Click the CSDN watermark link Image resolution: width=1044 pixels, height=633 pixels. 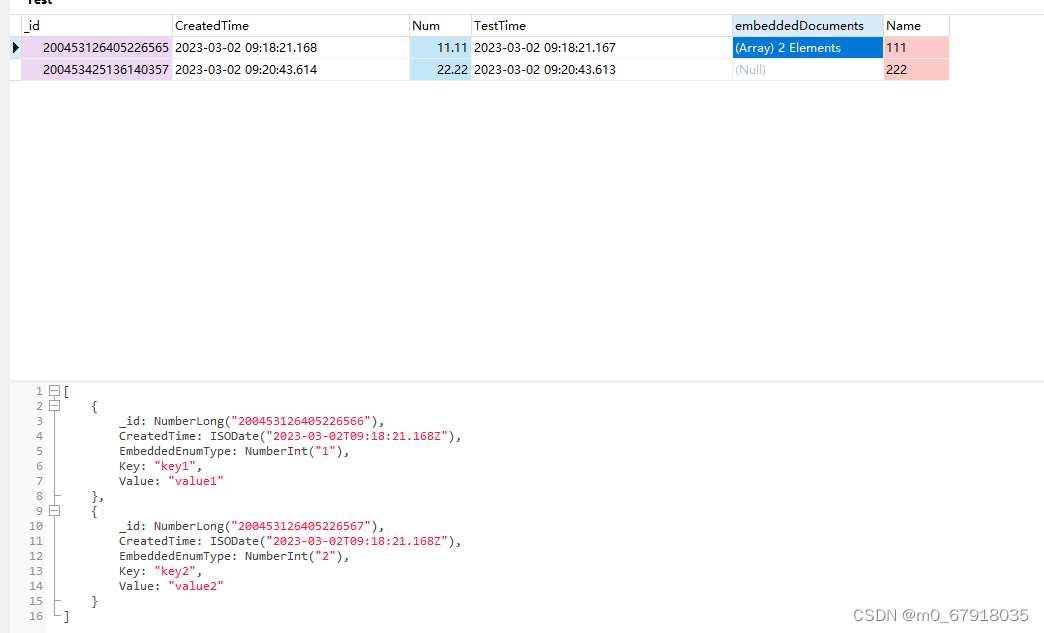pos(941,616)
